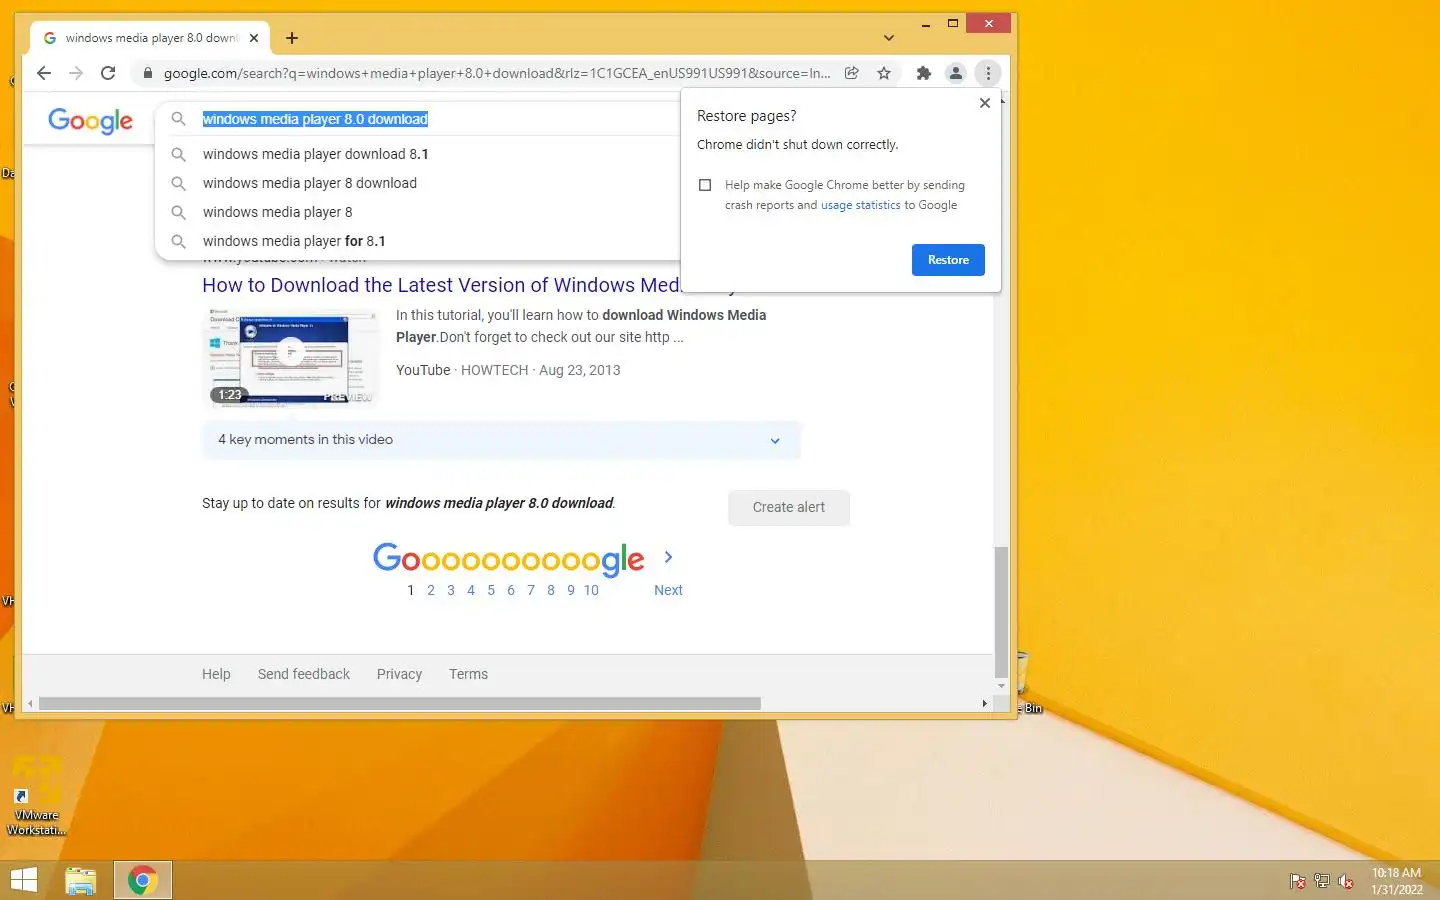This screenshot has width=1440, height=900.
Task: Click the Action Center flag tray icon
Action: [x=1297, y=881]
